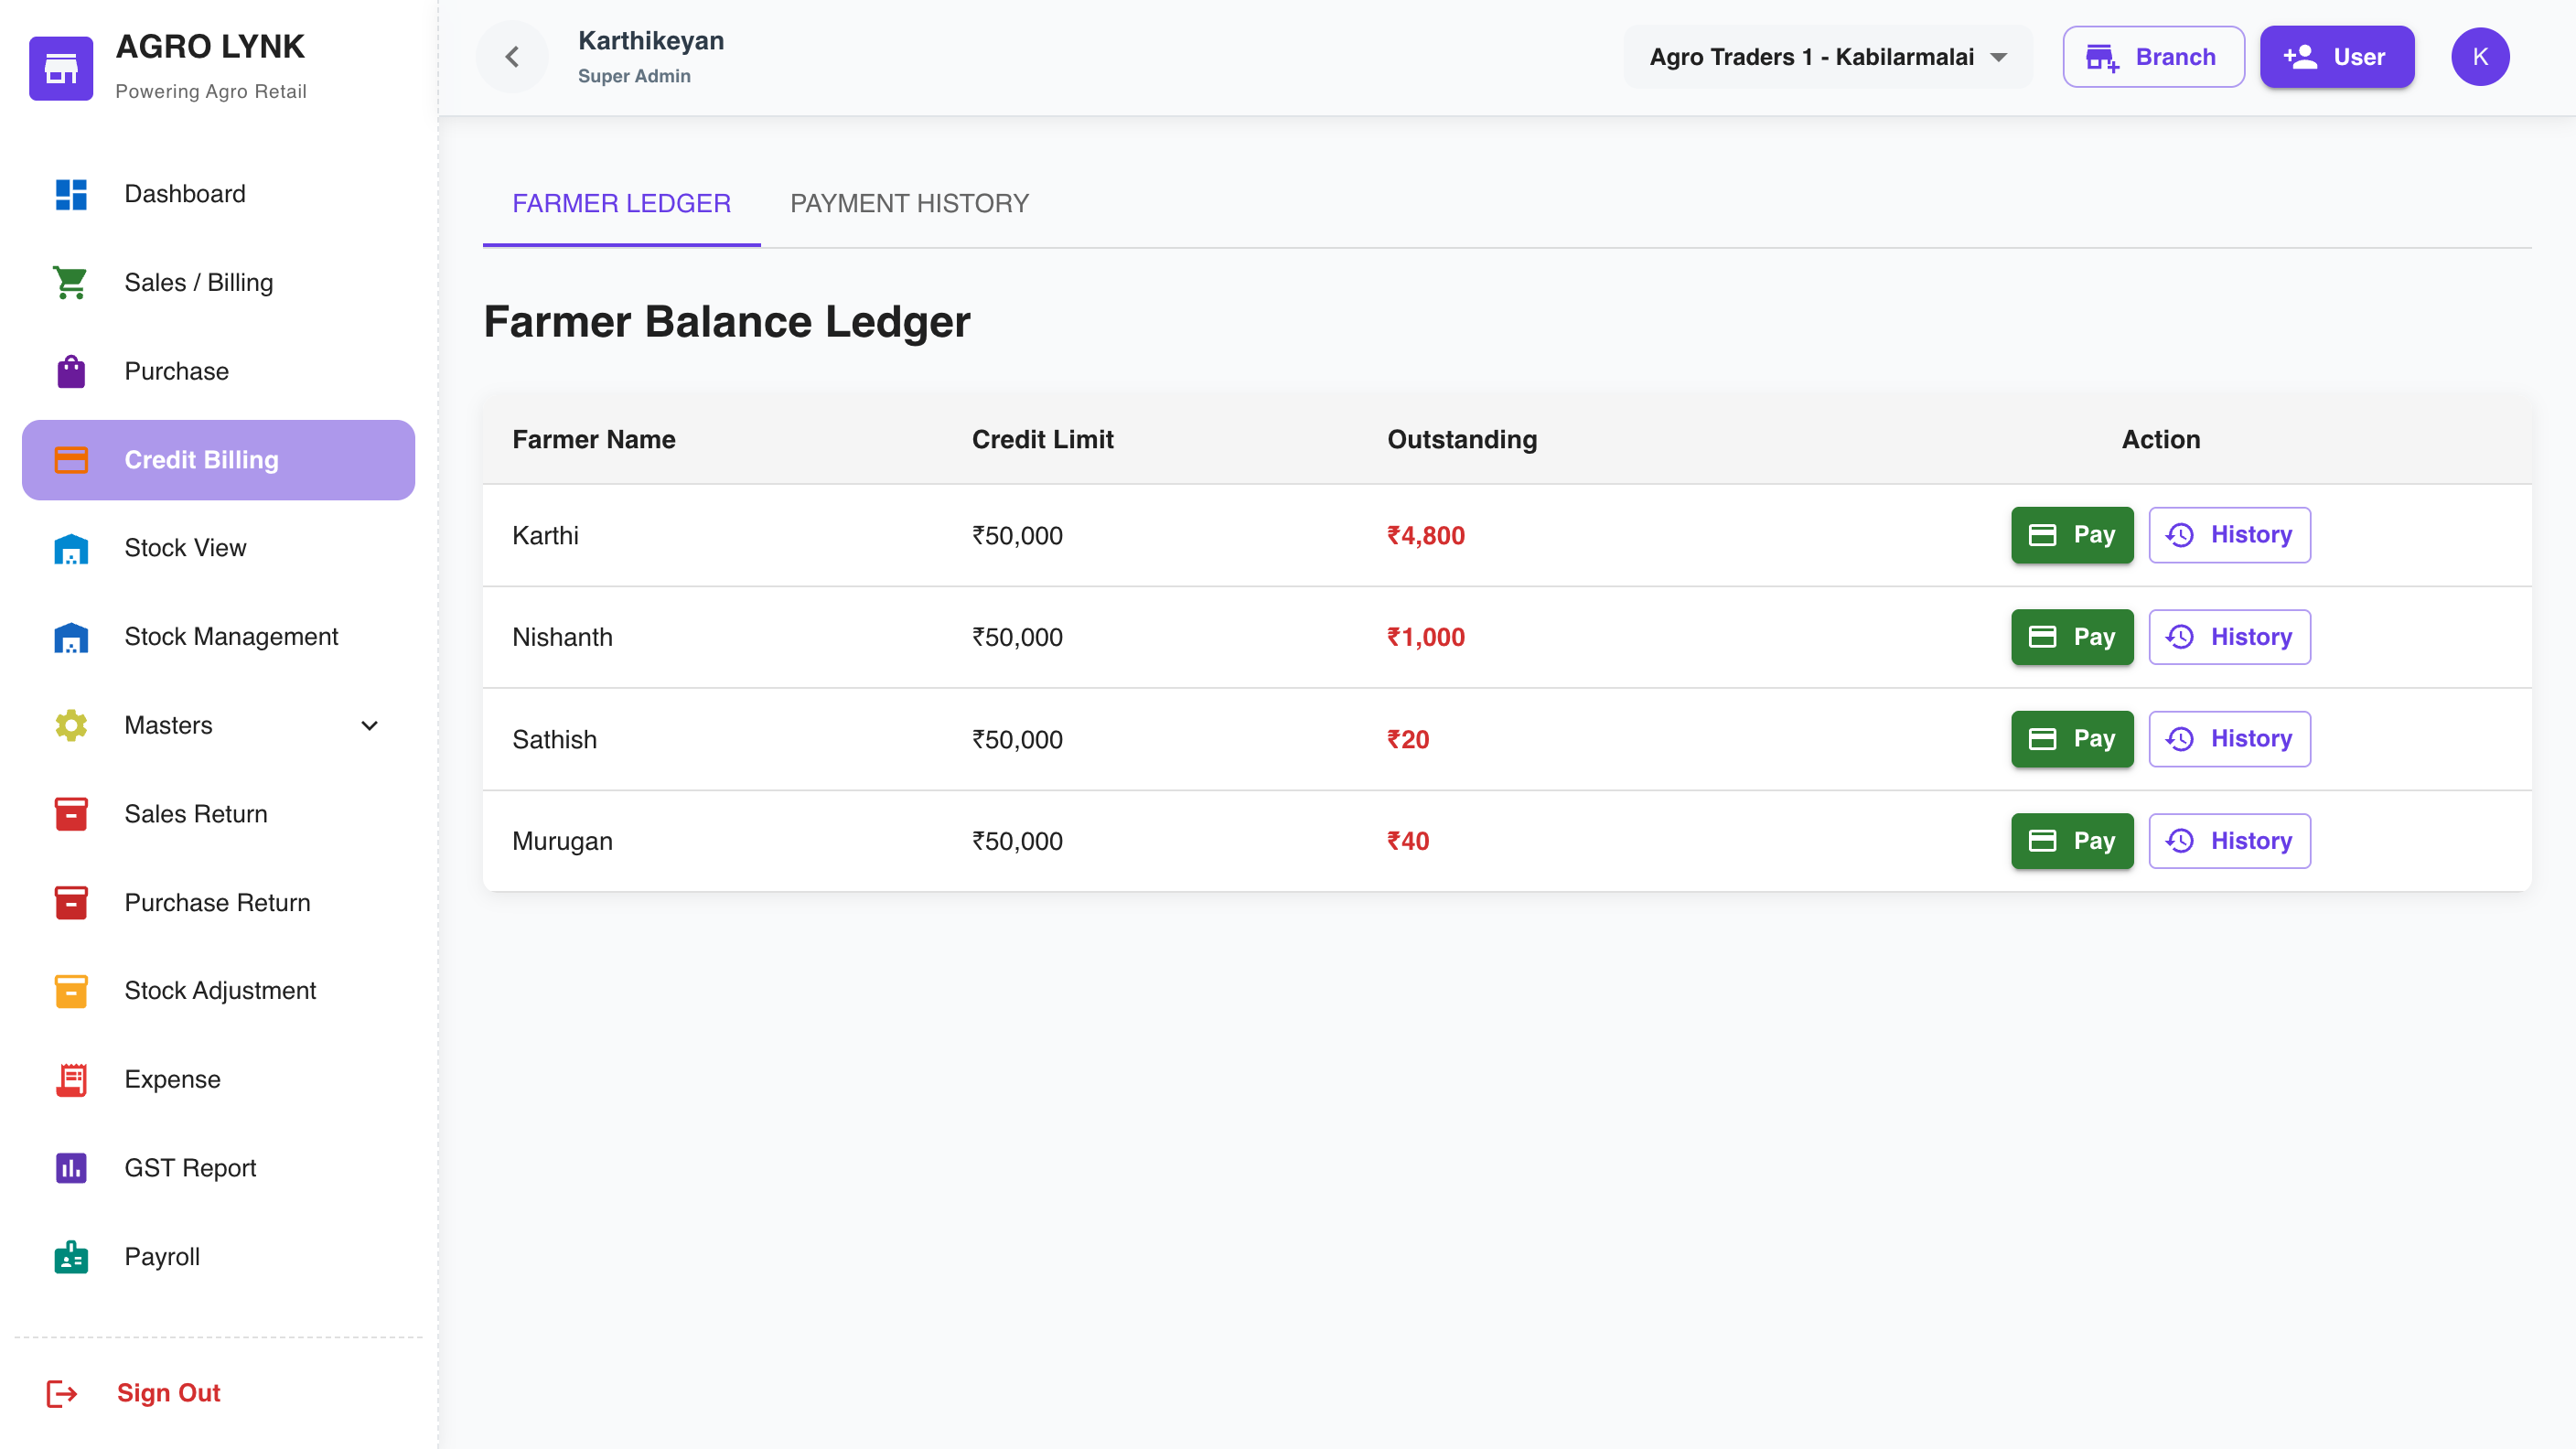Screen dimensions: 2576x1449
Task: Click the Stock View warehouse icon
Action: tap(71, 548)
